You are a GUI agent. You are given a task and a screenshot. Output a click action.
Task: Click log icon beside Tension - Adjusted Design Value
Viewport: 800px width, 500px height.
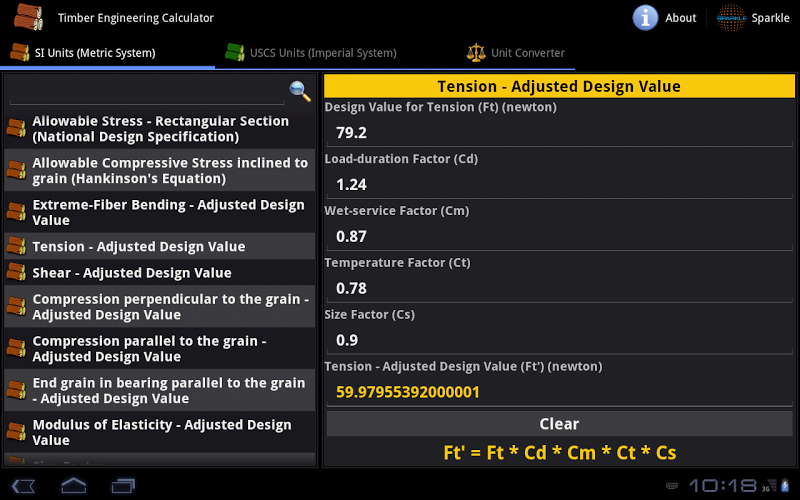16,246
